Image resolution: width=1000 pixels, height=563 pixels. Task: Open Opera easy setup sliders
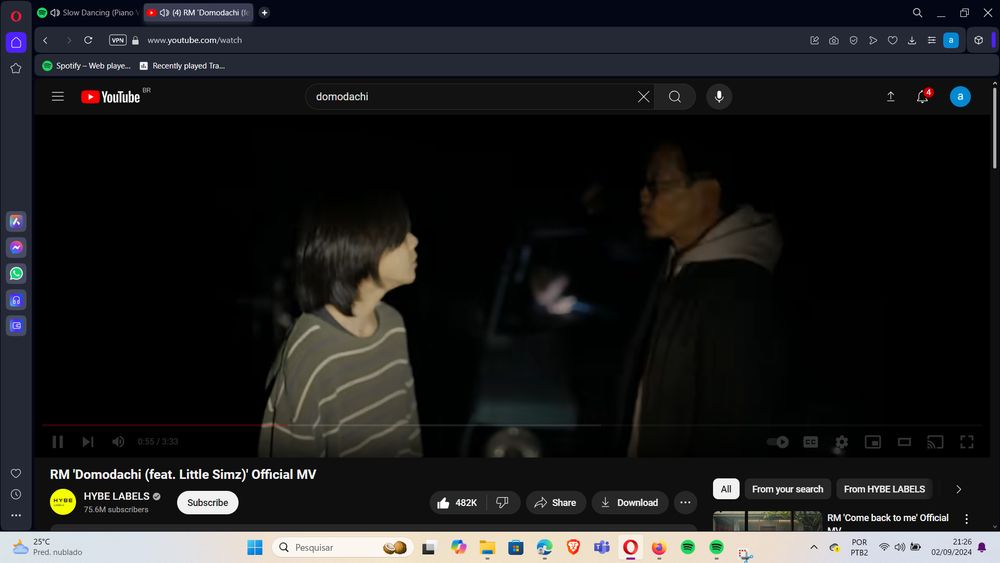932,40
